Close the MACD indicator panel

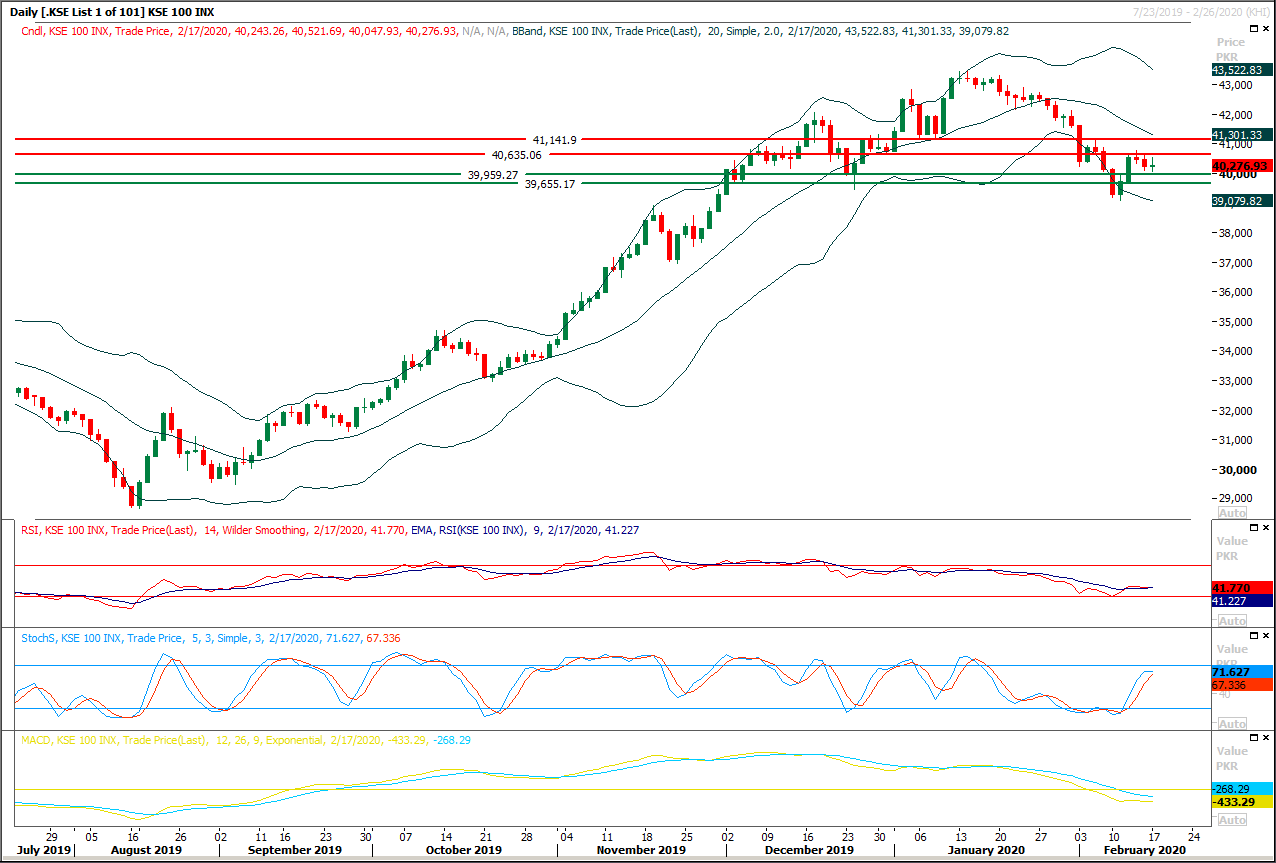tap(1266, 737)
